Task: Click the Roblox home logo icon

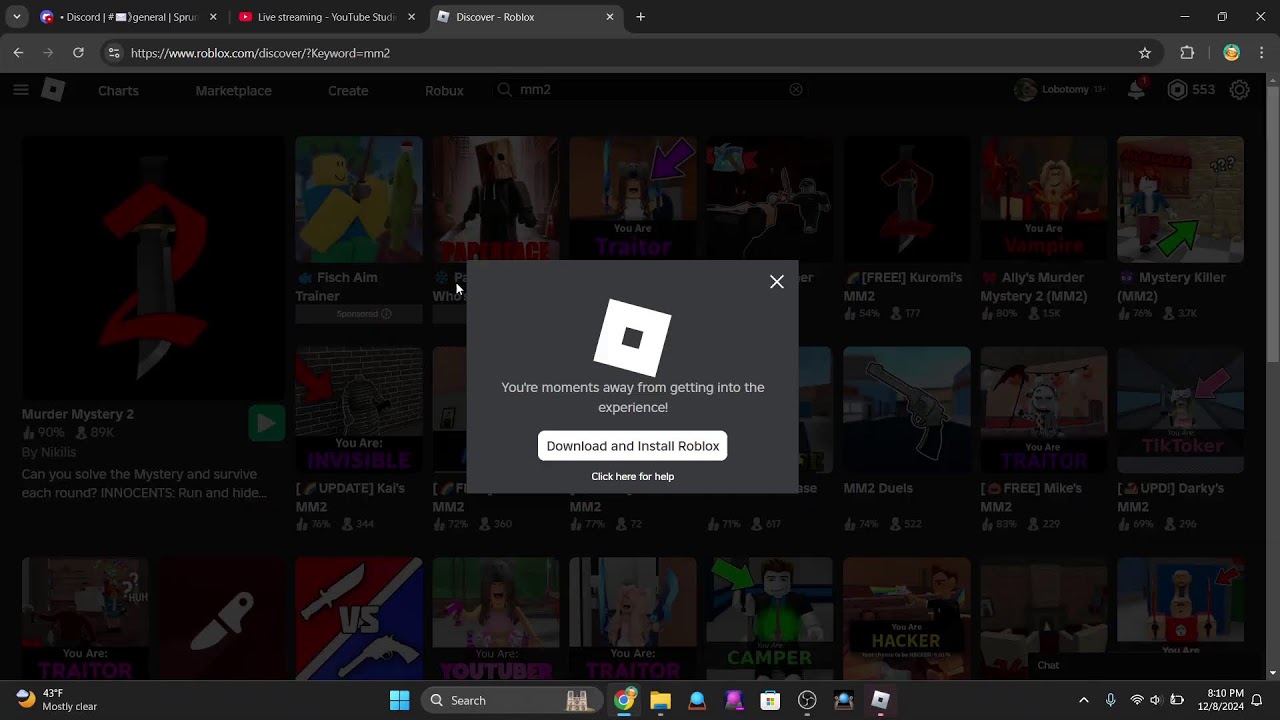Action: pos(53,90)
